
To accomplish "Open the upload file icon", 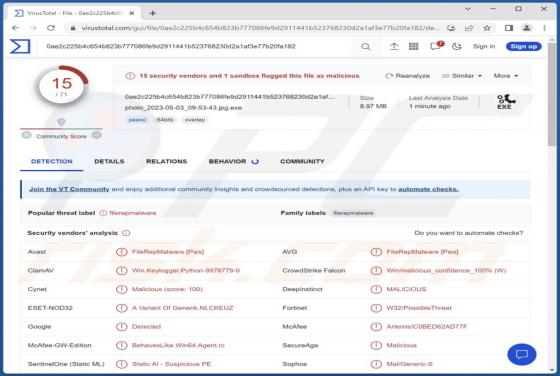I will tap(394, 46).
